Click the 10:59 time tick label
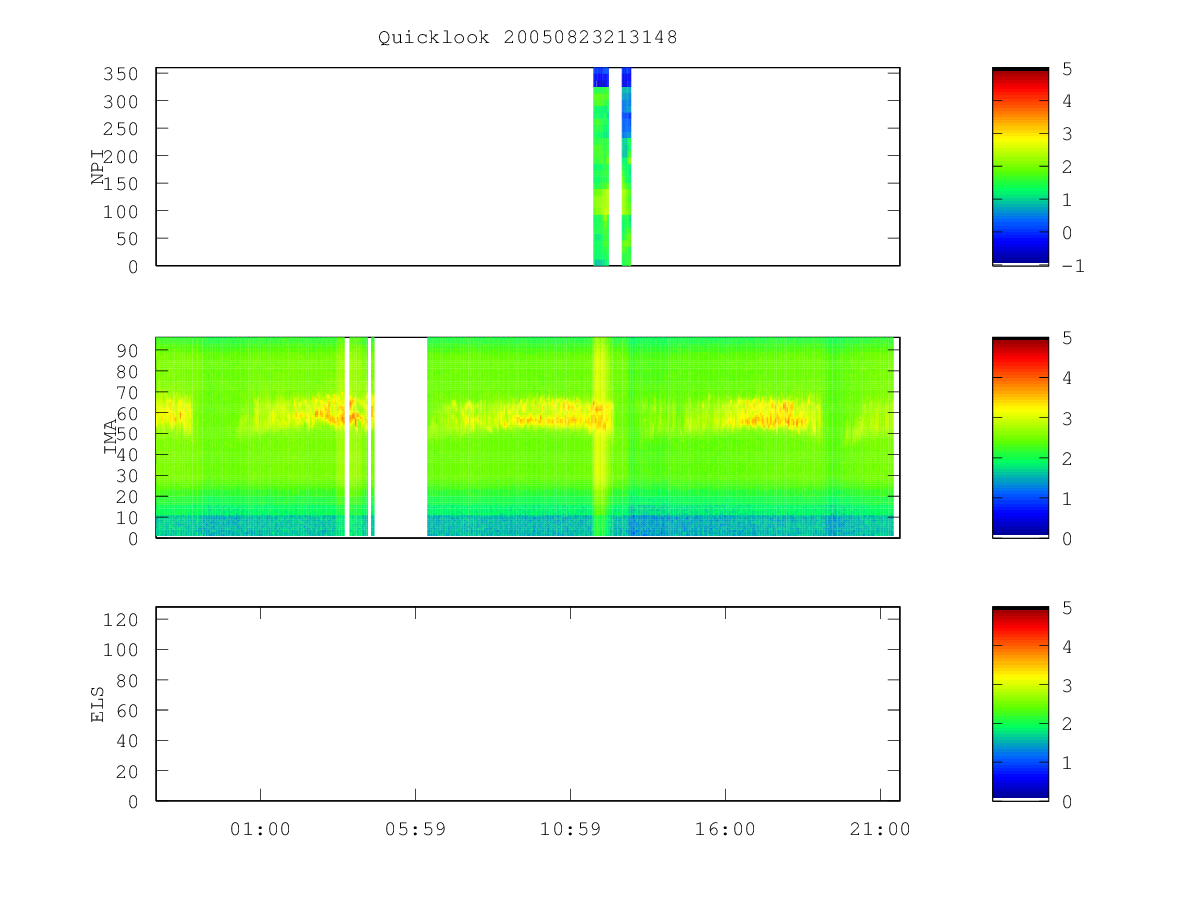Viewport: 1200px width, 900px height. click(x=570, y=829)
